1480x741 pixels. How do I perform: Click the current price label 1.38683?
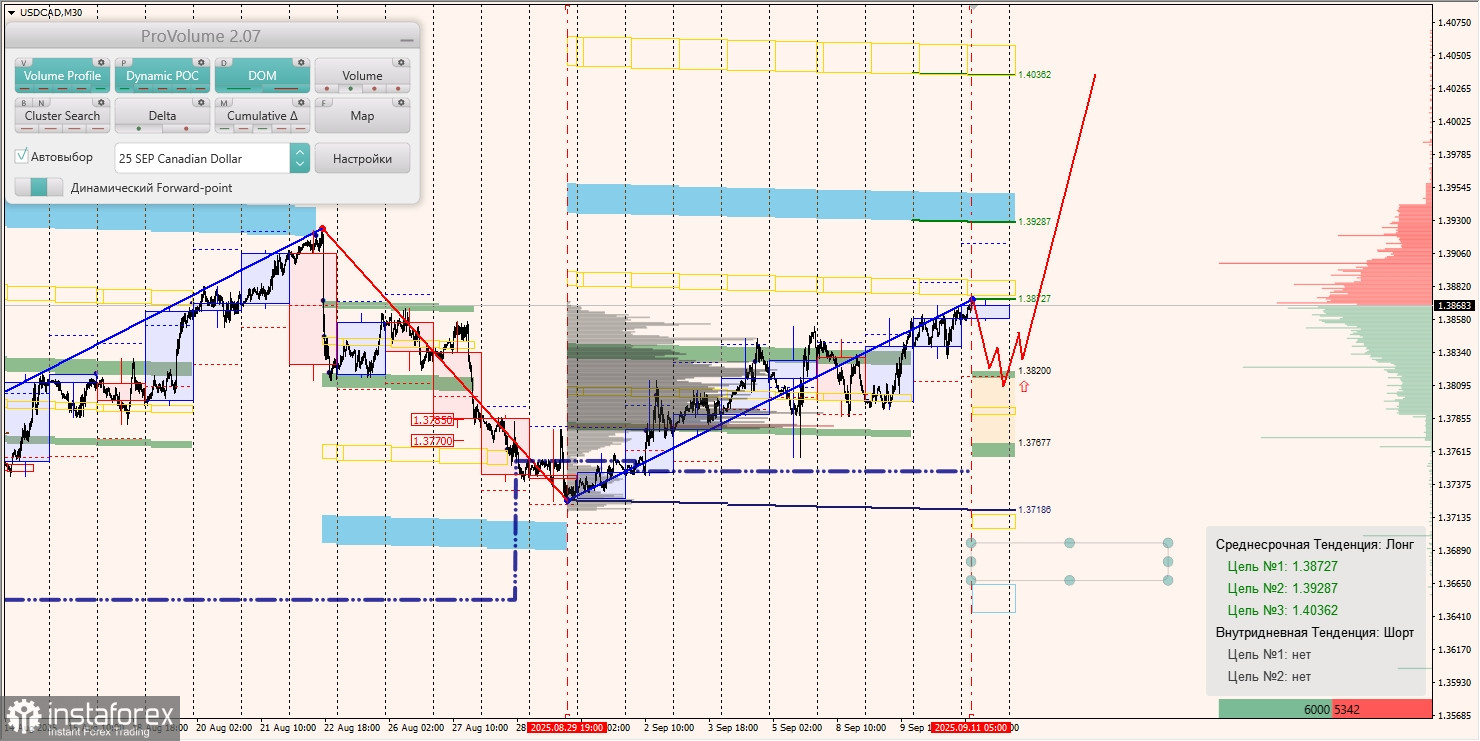tap(1454, 306)
